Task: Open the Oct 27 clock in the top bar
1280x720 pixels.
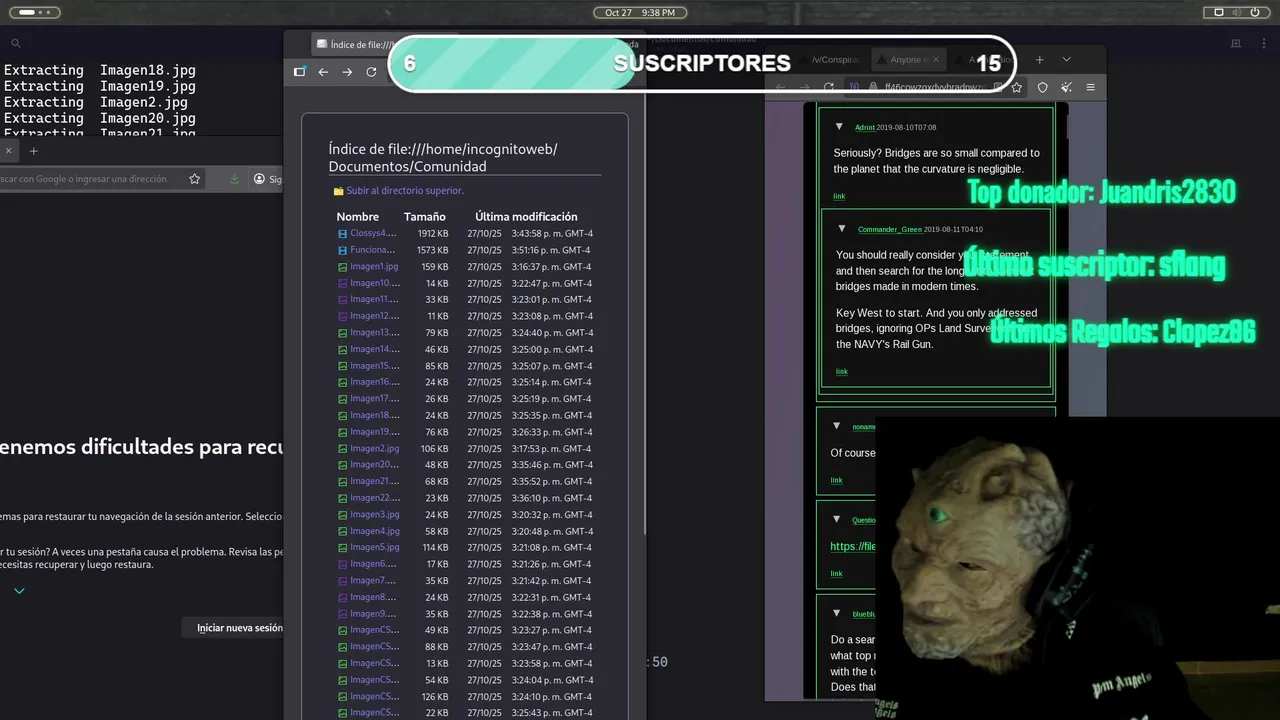Action: coord(640,12)
